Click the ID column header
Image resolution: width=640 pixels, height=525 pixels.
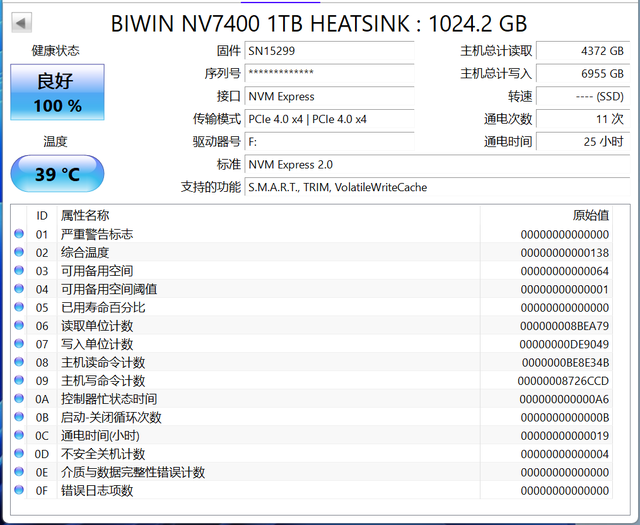(x=42, y=215)
